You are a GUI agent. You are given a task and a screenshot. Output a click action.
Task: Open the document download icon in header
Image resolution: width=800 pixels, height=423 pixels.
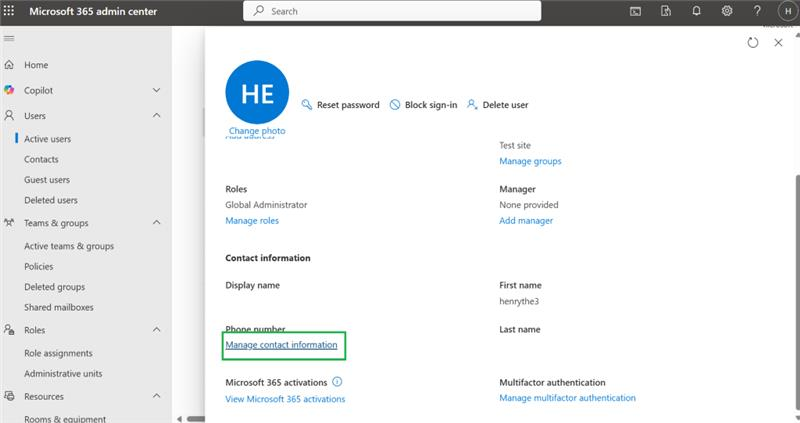[x=666, y=11]
